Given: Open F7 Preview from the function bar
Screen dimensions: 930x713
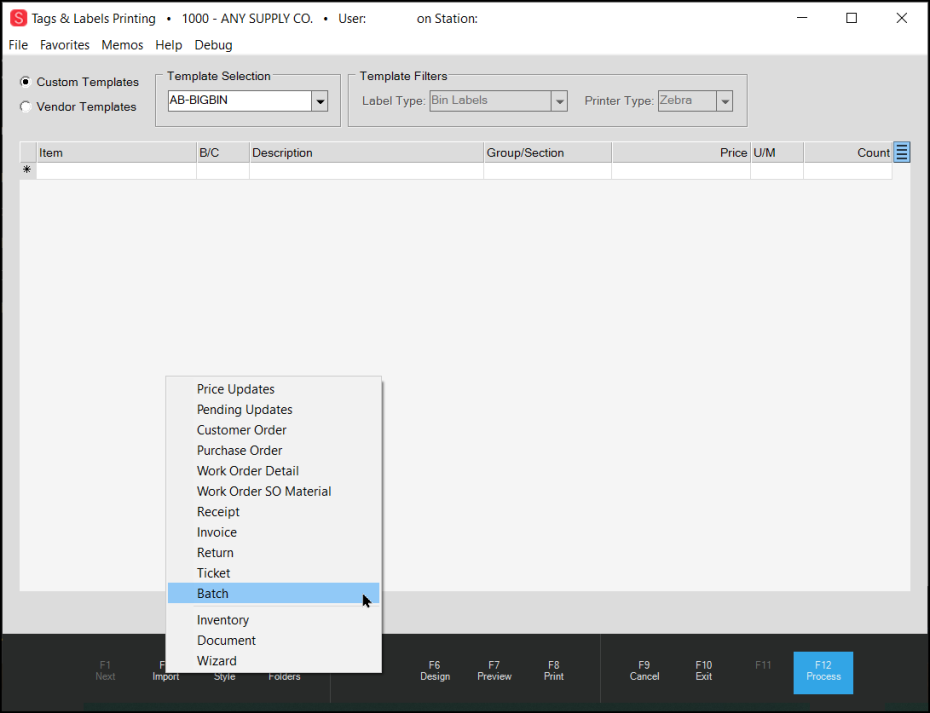Looking at the screenshot, I should [x=494, y=670].
